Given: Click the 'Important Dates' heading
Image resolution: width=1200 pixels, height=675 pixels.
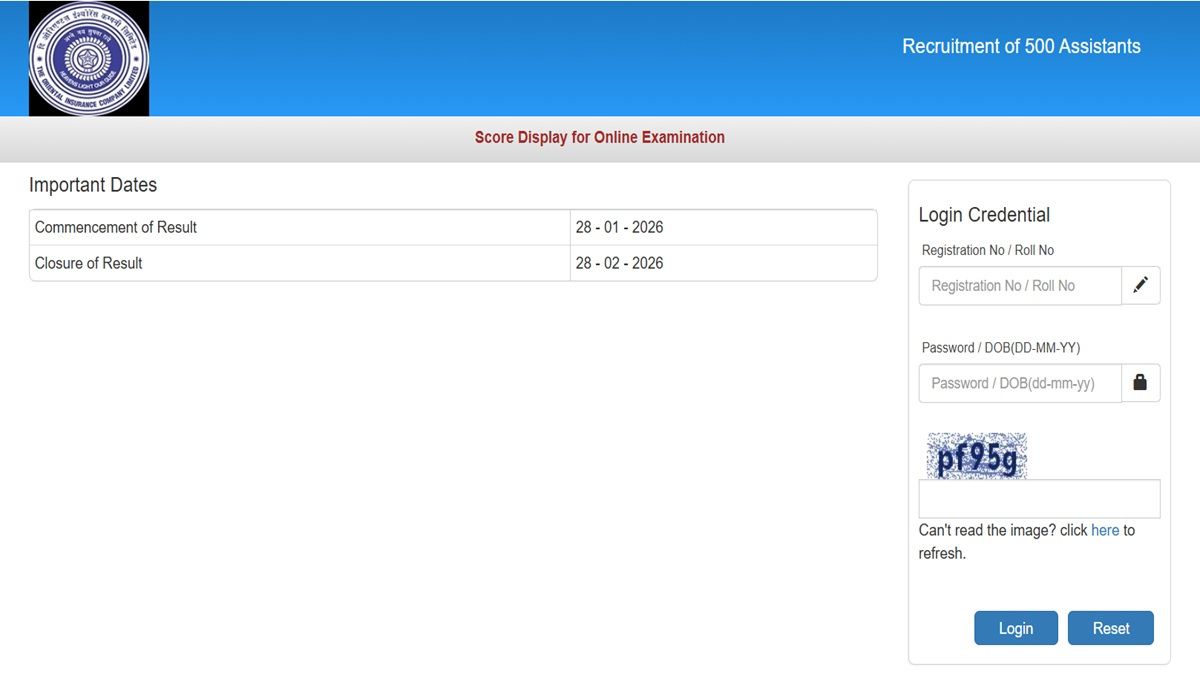Looking at the screenshot, I should (94, 185).
